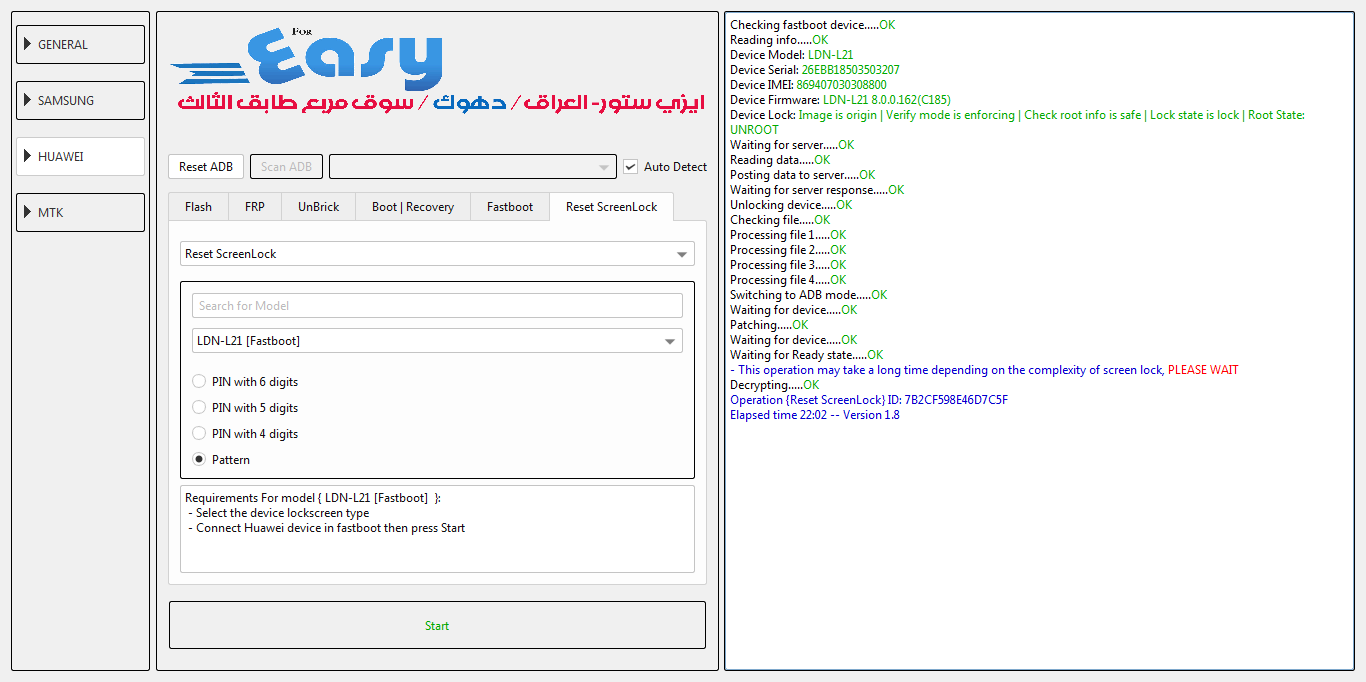Screen dimensions: 1366x682
Task: Click 'Select the device lockscreen type' text
Action: point(283,513)
